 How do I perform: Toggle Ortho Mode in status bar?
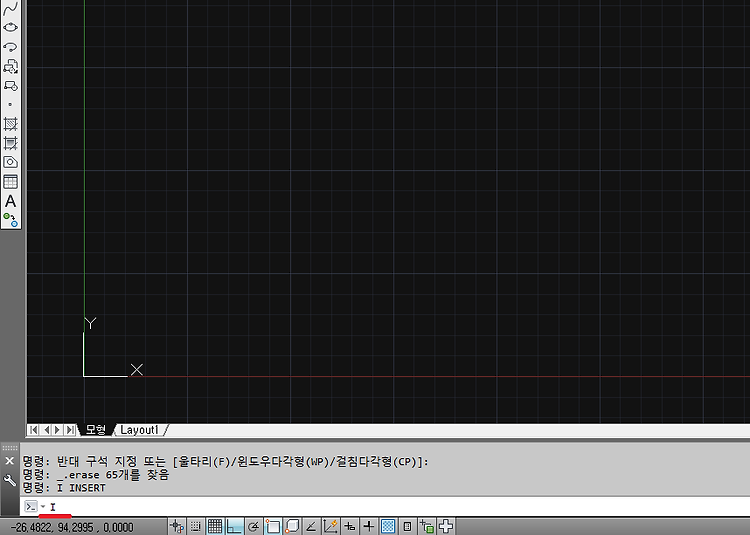click(x=234, y=526)
